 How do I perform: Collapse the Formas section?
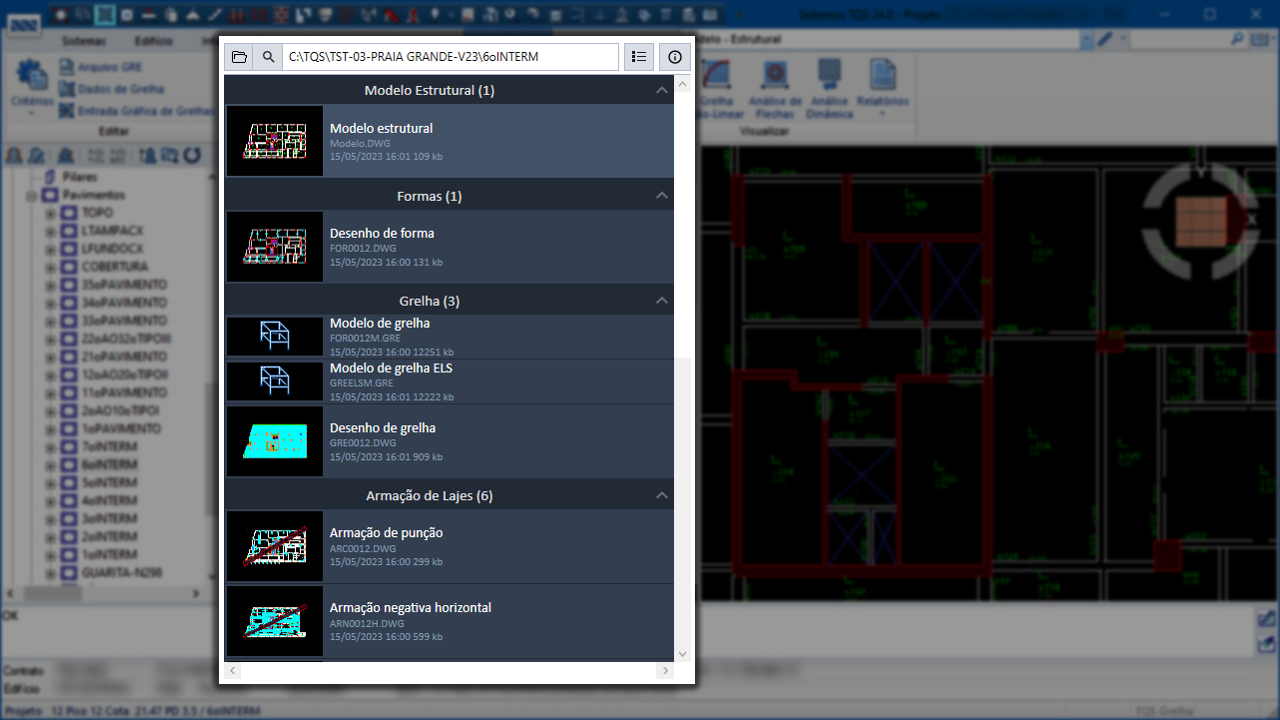tap(661, 196)
